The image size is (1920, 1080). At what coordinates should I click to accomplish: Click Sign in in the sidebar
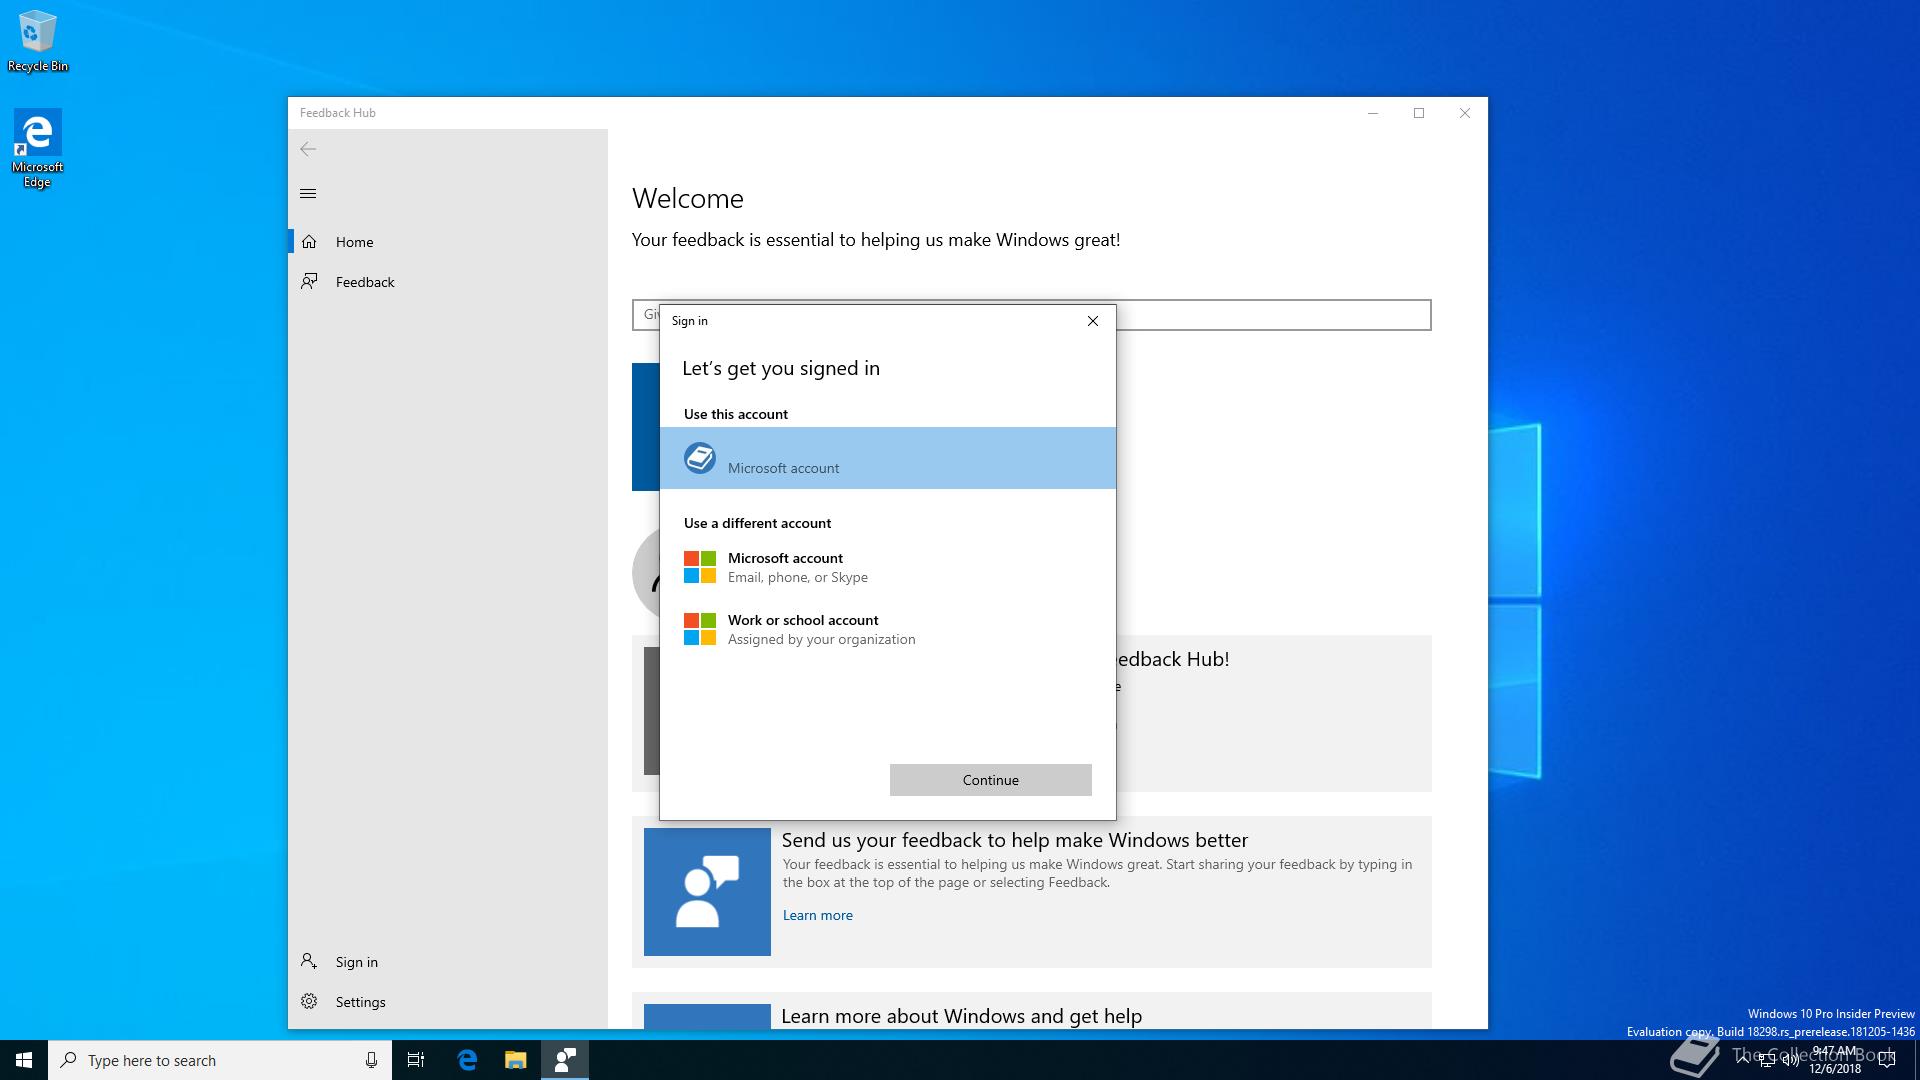(x=448, y=962)
